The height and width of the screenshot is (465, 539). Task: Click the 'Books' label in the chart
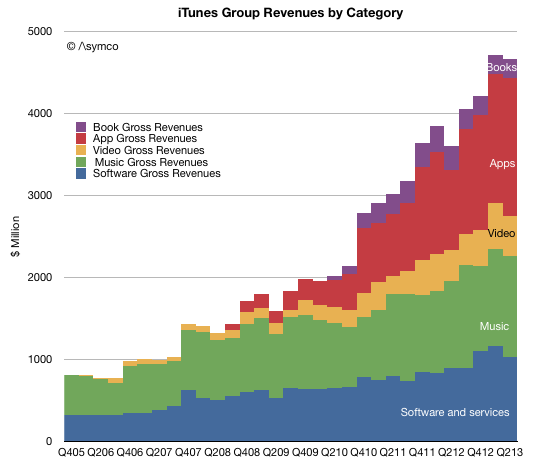(502, 67)
